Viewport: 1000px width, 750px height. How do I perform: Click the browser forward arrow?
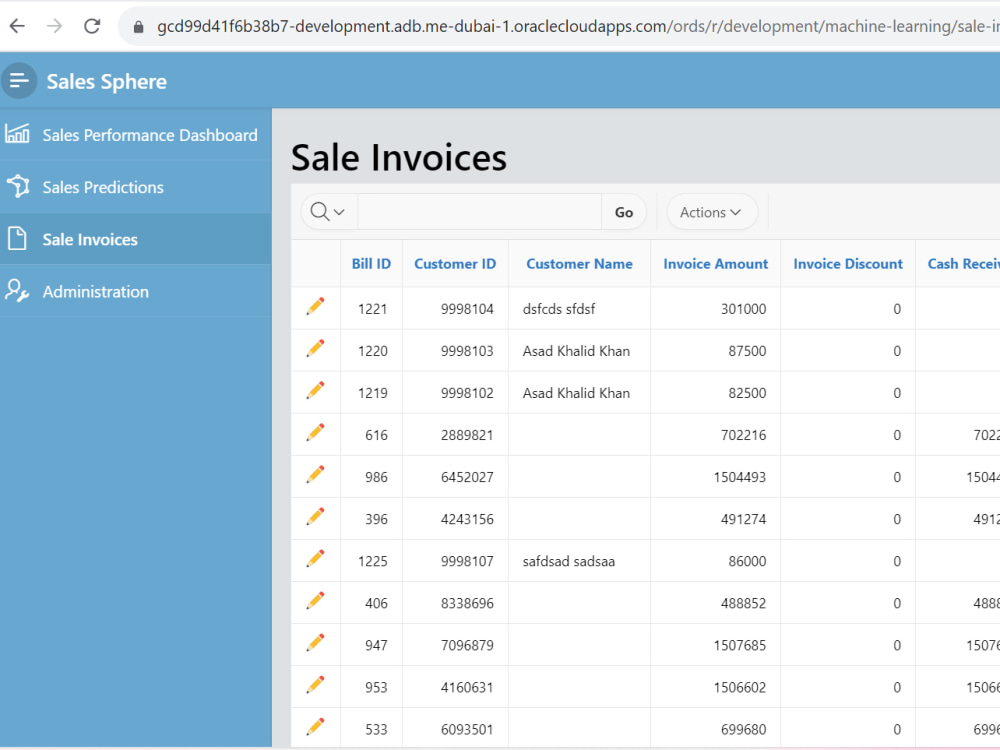55,26
